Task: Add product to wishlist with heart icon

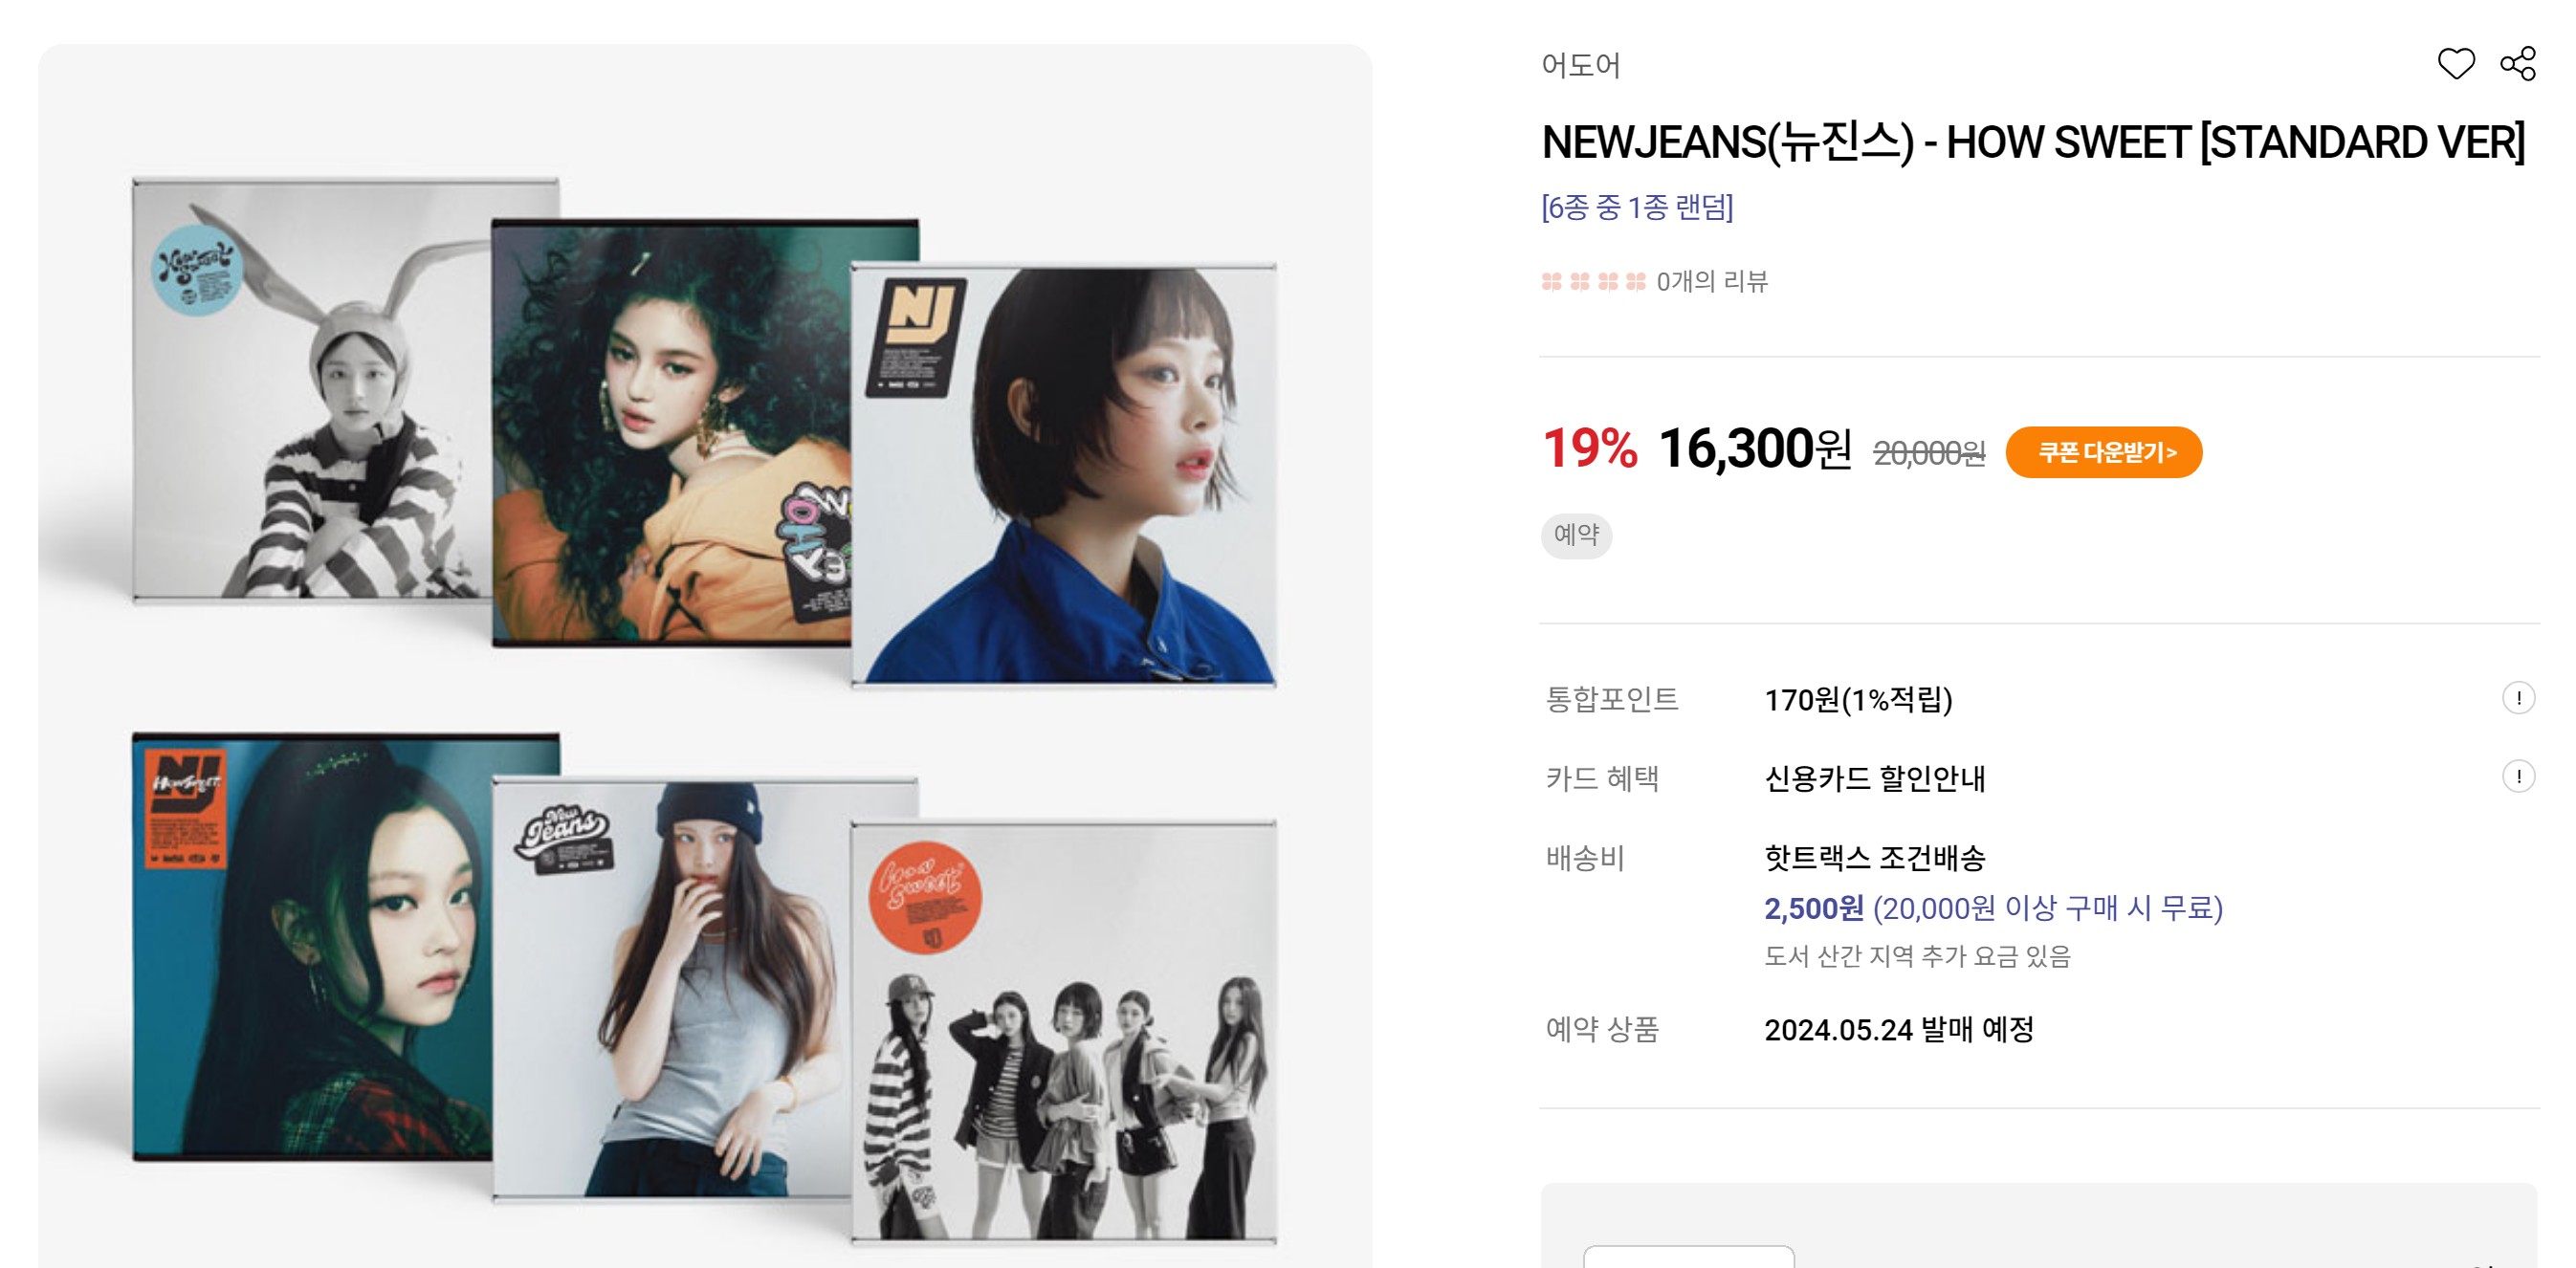Action: pyautogui.click(x=2455, y=64)
